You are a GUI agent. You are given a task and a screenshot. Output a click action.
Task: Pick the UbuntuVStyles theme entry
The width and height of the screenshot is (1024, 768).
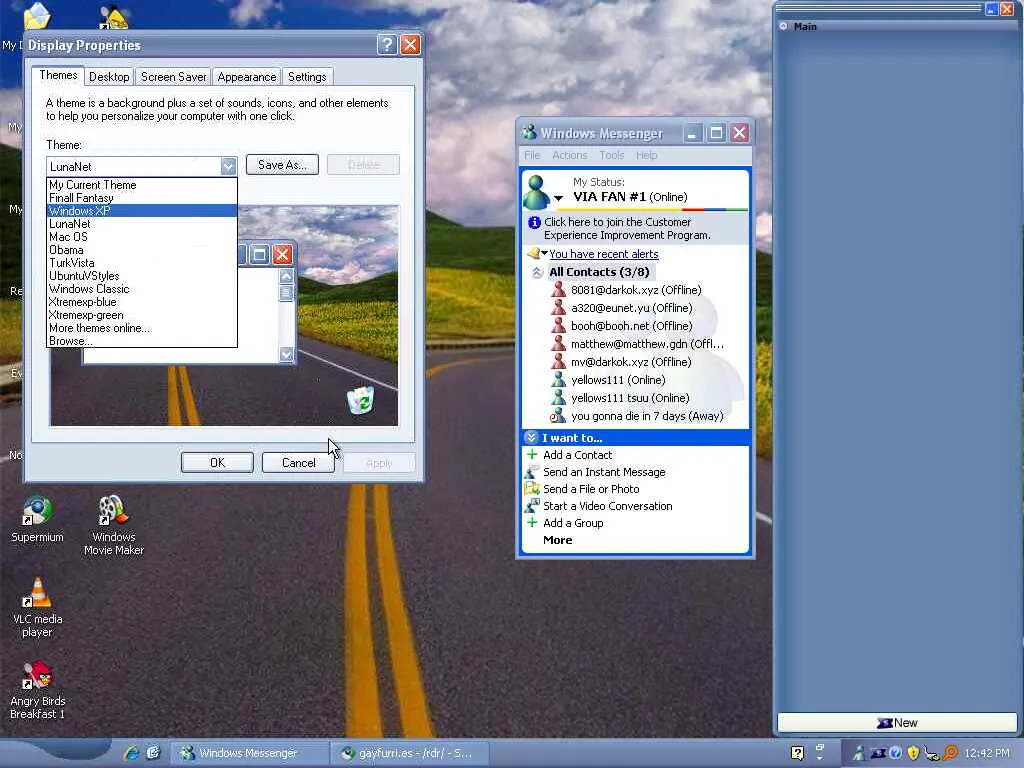[142, 276]
